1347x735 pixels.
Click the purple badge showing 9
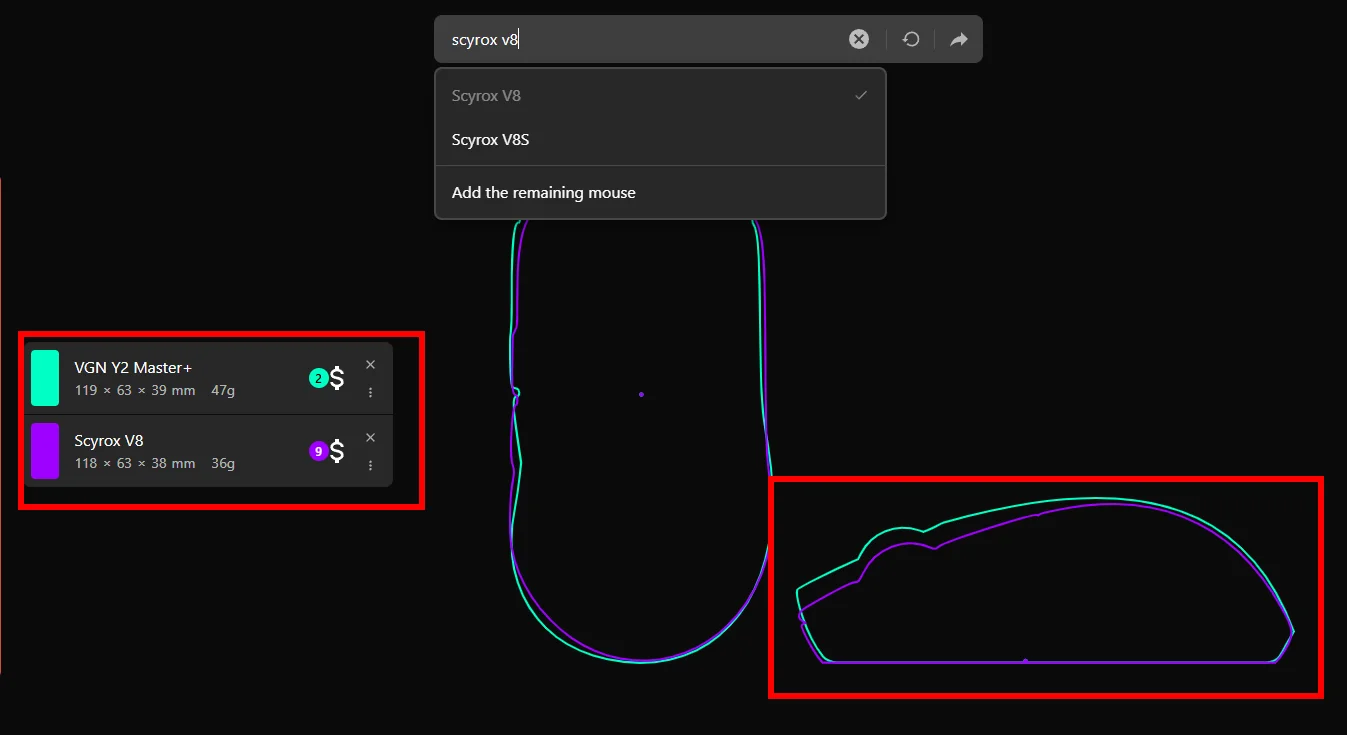(x=318, y=451)
